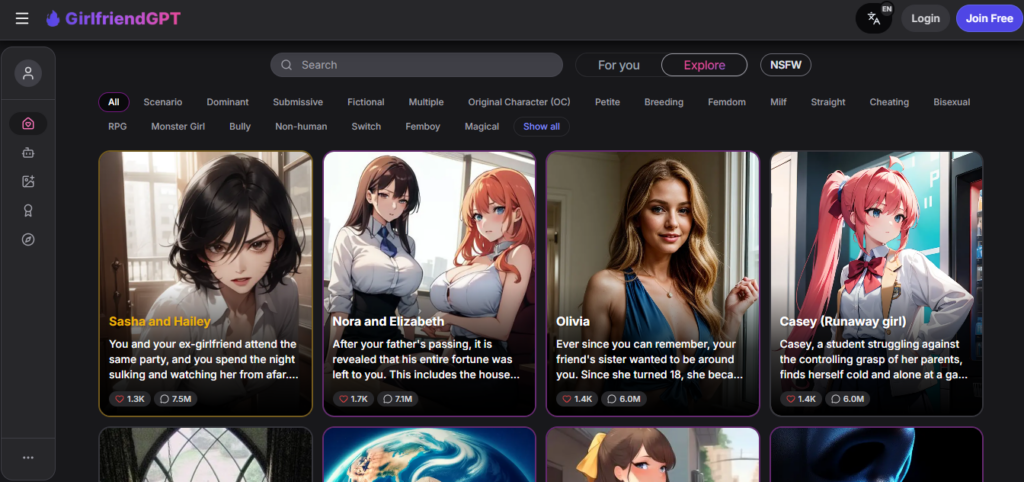The height and width of the screenshot is (482, 1024).
Task: Filter by Multiple tag
Action: point(426,102)
